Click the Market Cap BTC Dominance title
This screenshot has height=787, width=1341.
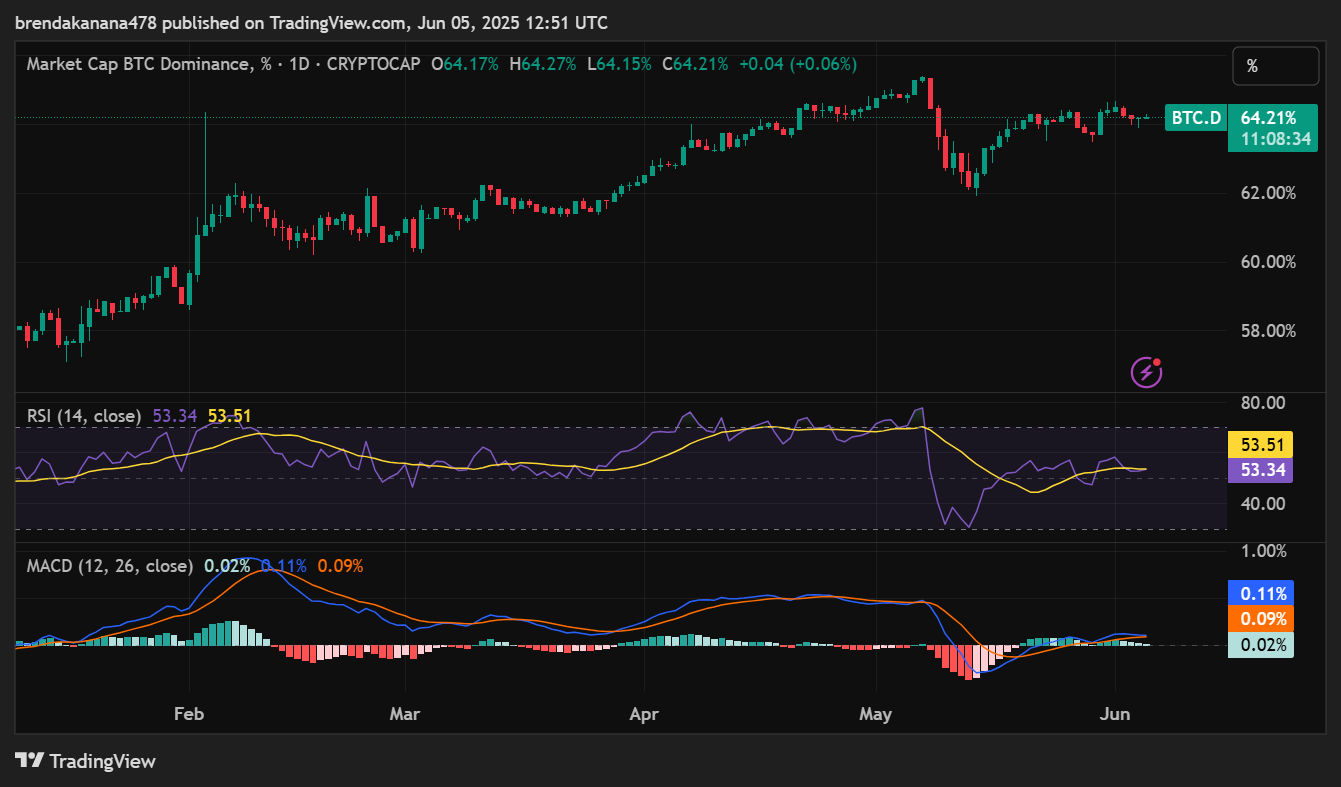(138, 64)
